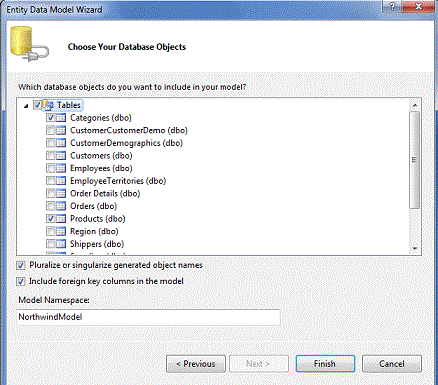The width and height of the screenshot is (438, 385).
Task: Click the CustomerDemographics table icon
Action: pos(61,143)
